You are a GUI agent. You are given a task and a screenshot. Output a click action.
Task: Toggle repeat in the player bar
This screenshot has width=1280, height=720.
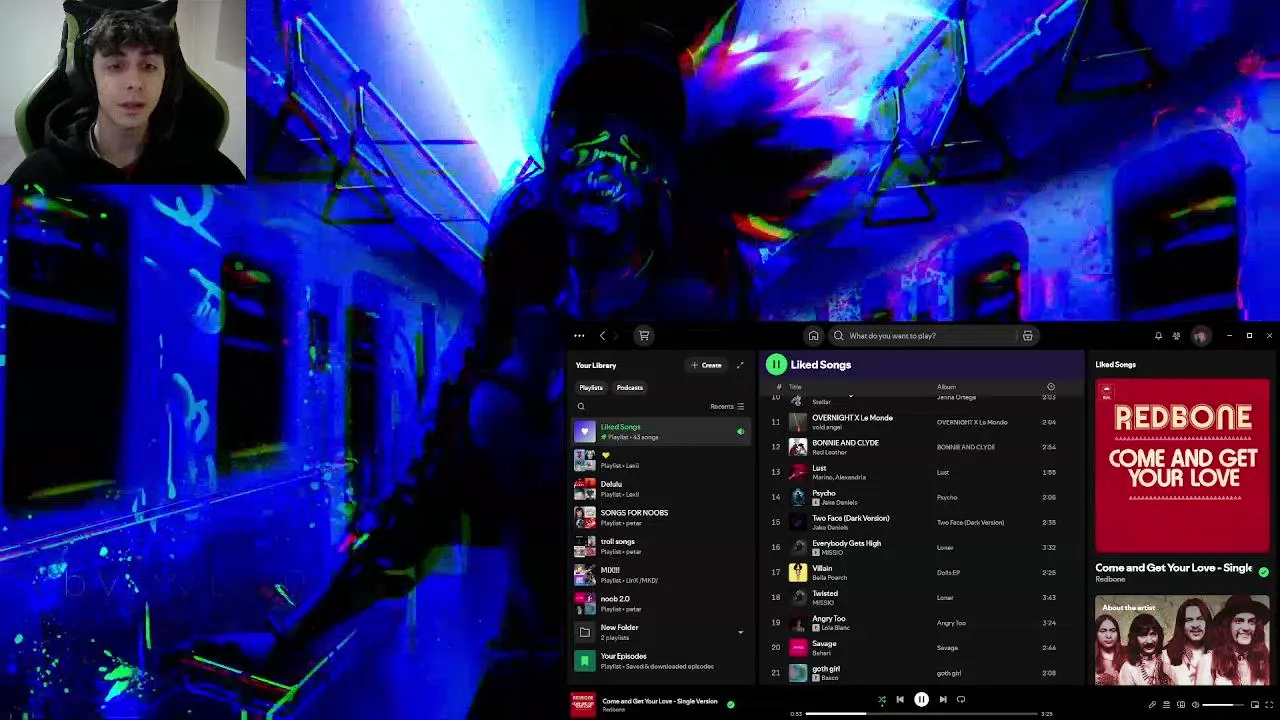point(961,700)
